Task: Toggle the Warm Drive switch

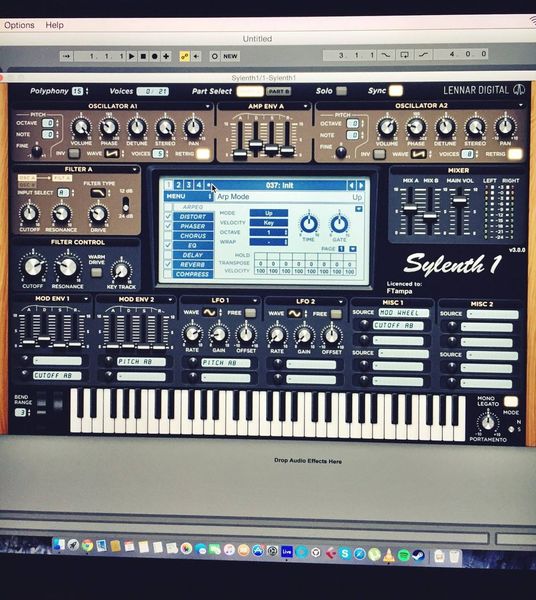Action: click(x=96, y=272)
